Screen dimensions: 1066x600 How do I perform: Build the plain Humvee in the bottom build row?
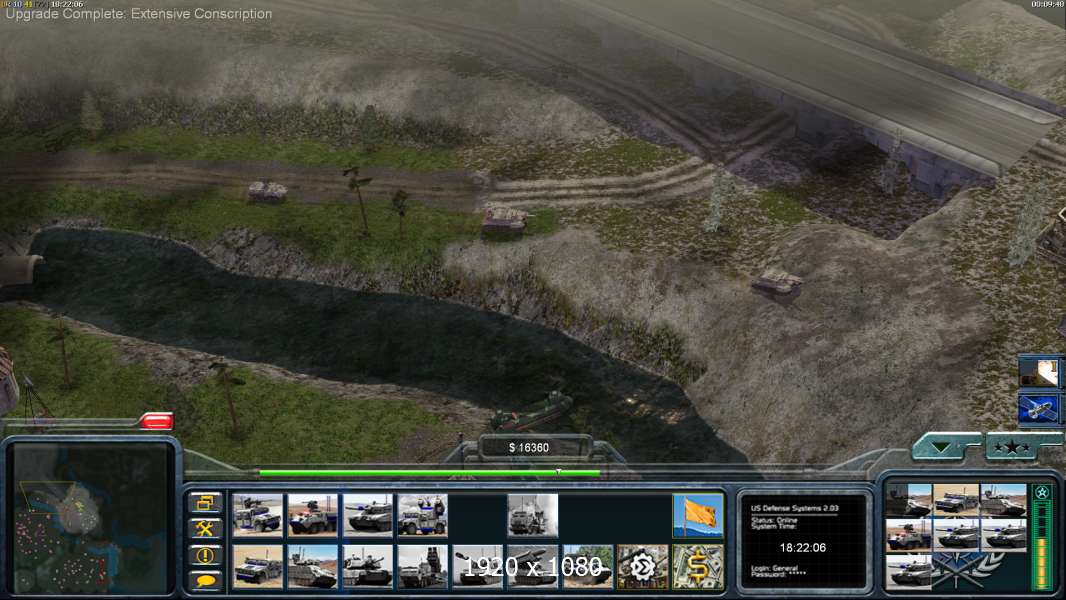257,566
